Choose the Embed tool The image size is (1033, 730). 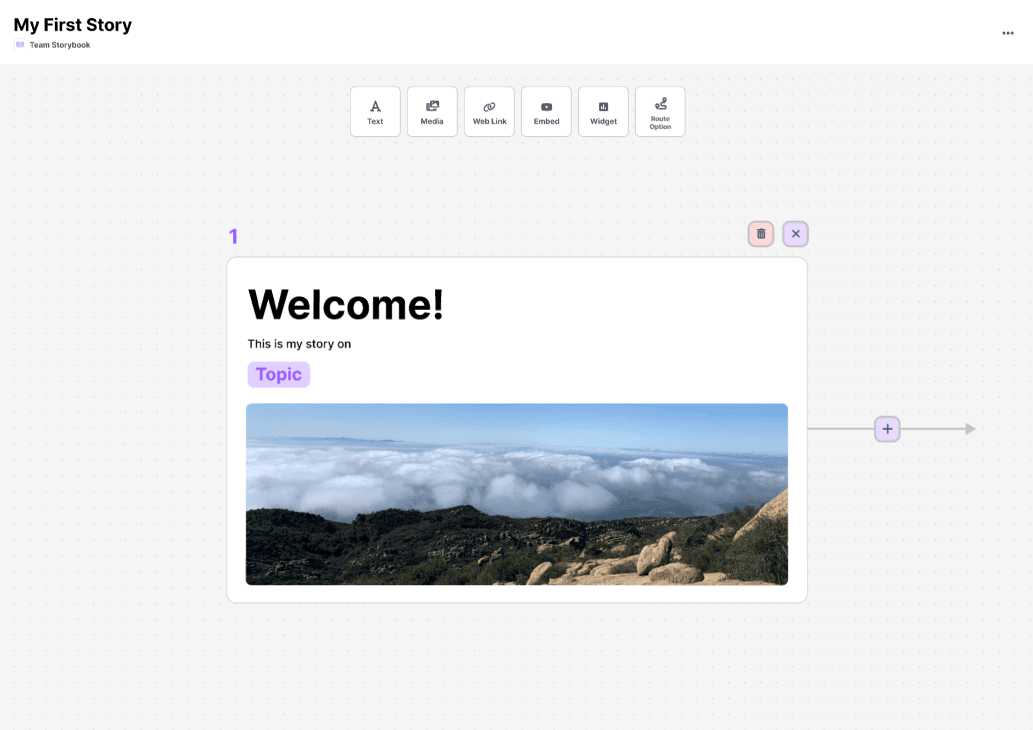[x=546, y=111]
